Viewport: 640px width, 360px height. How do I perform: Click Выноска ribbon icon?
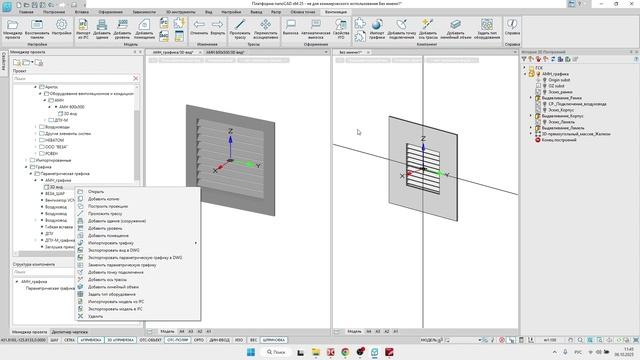pos(291,28)
